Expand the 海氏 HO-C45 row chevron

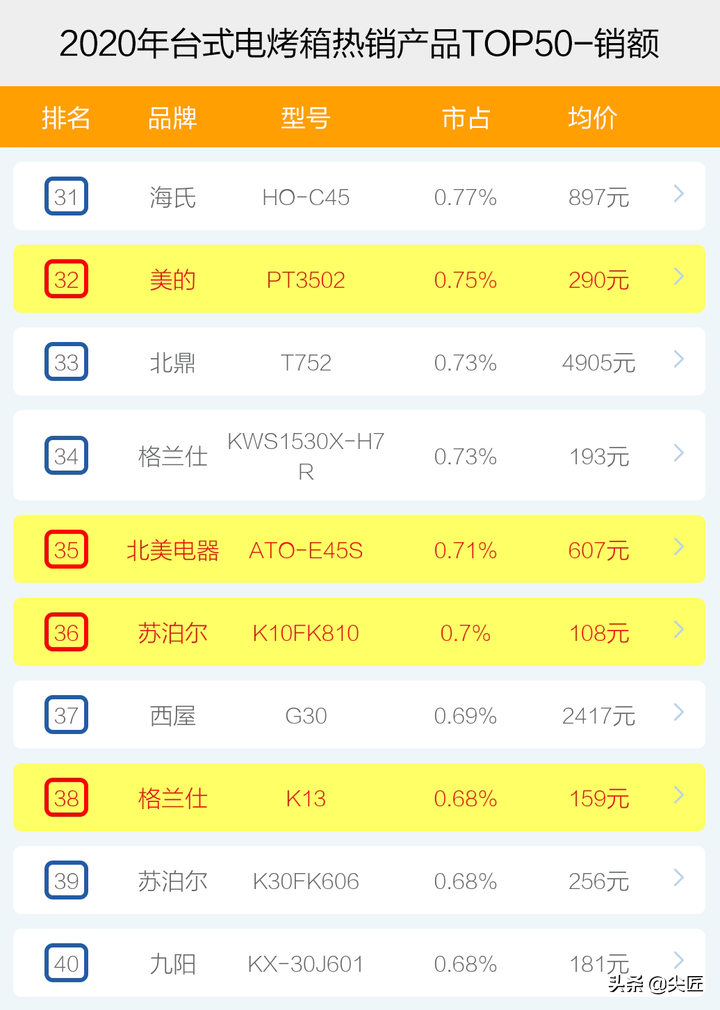678,193
